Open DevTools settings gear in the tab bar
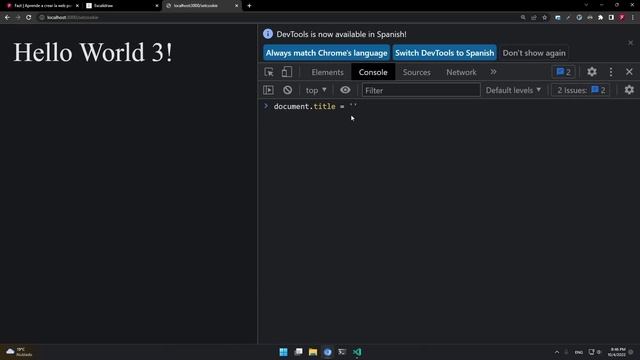 click(x=591, y=72)
